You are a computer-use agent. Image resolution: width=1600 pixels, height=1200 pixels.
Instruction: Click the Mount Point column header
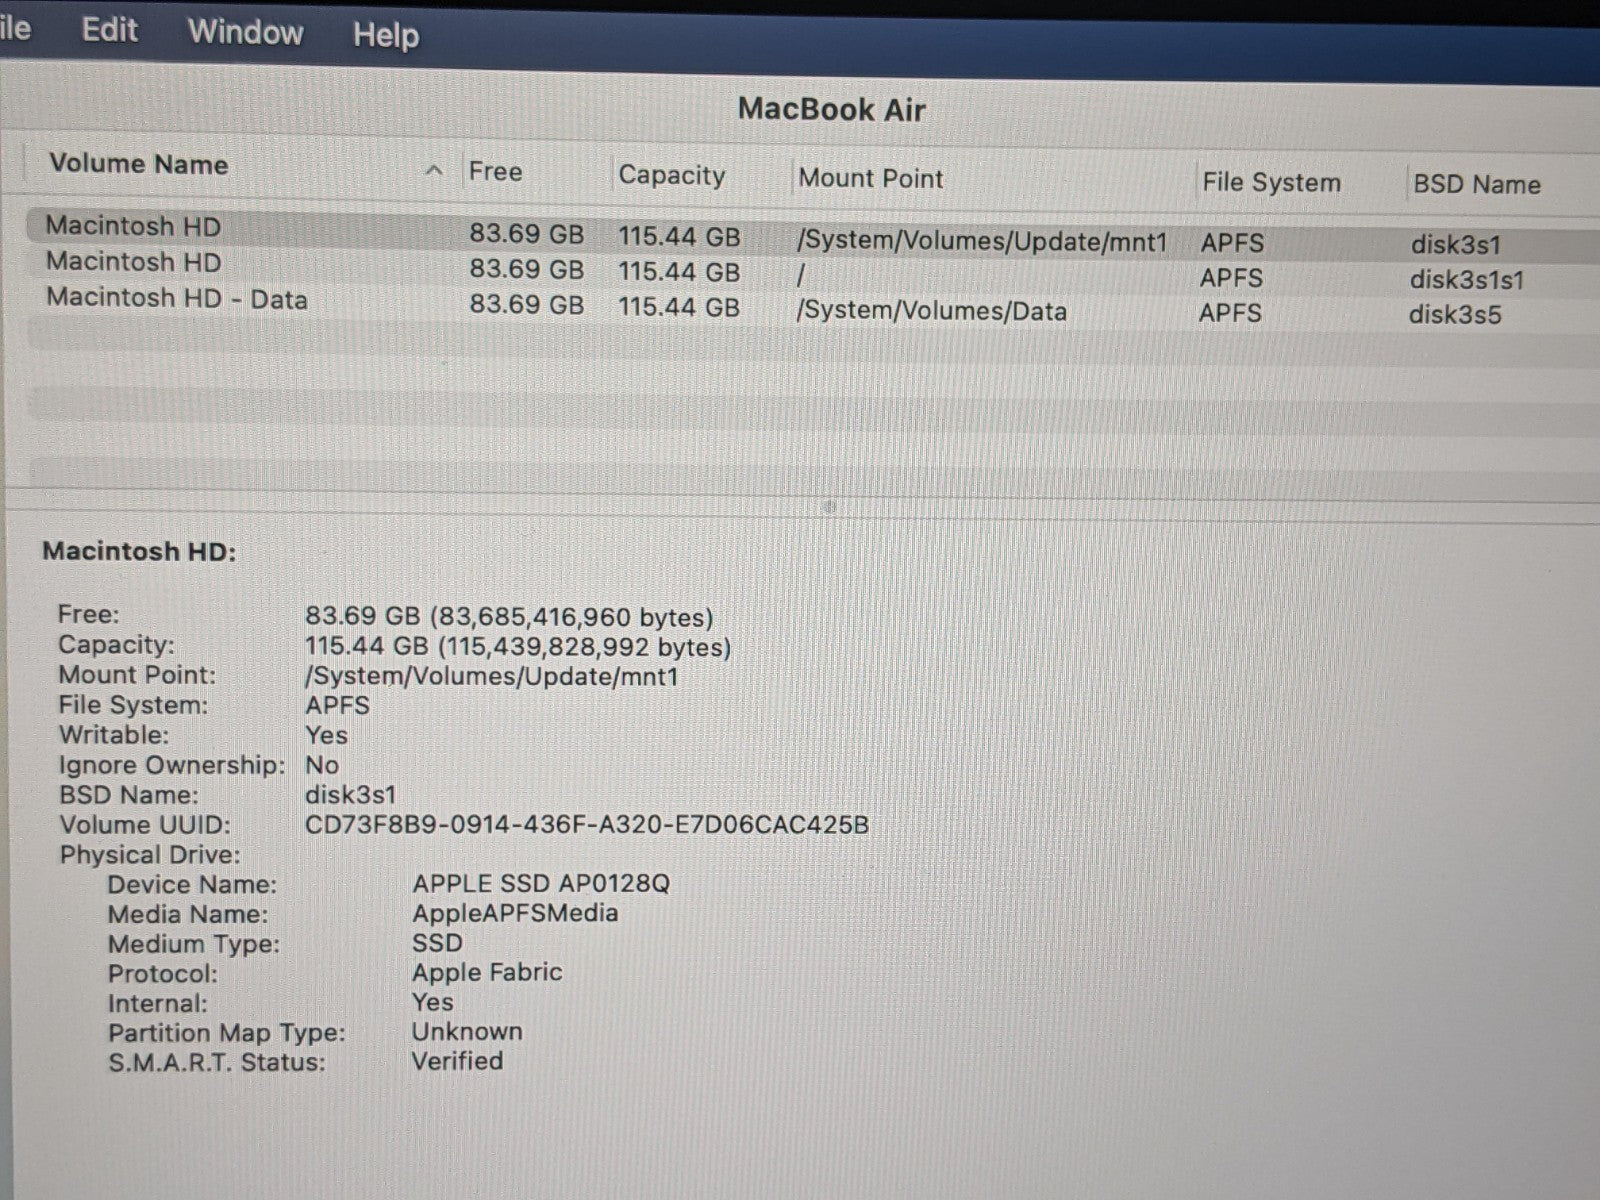(870, 178)
